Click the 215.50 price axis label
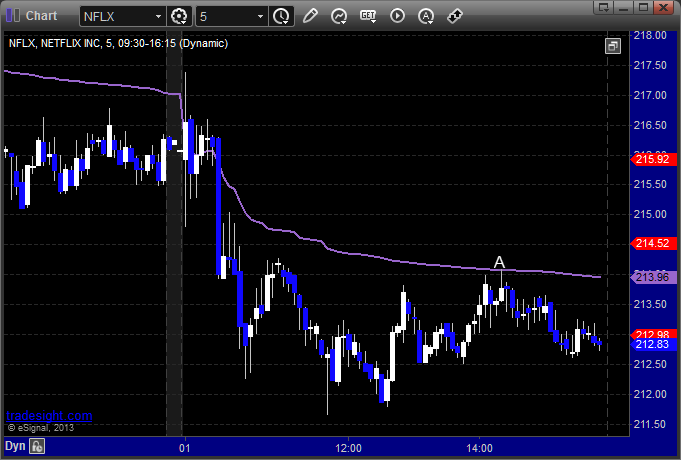Viewport: 681px width, 460px height. click(650, 184)
